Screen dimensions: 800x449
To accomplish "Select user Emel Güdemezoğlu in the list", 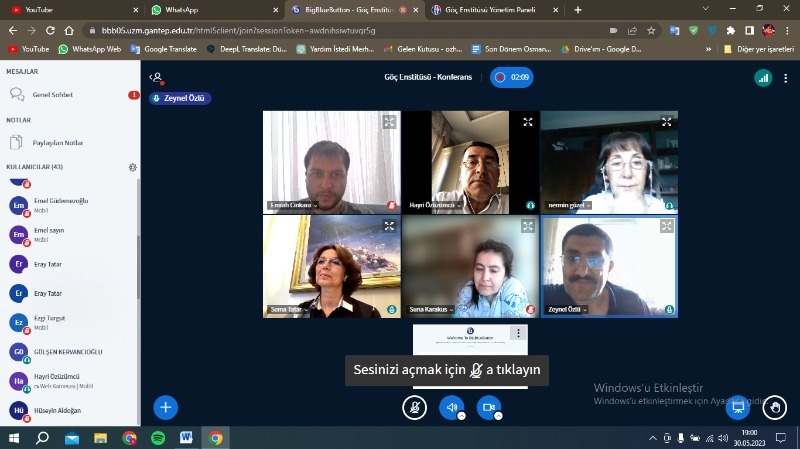I will [60, 204].
